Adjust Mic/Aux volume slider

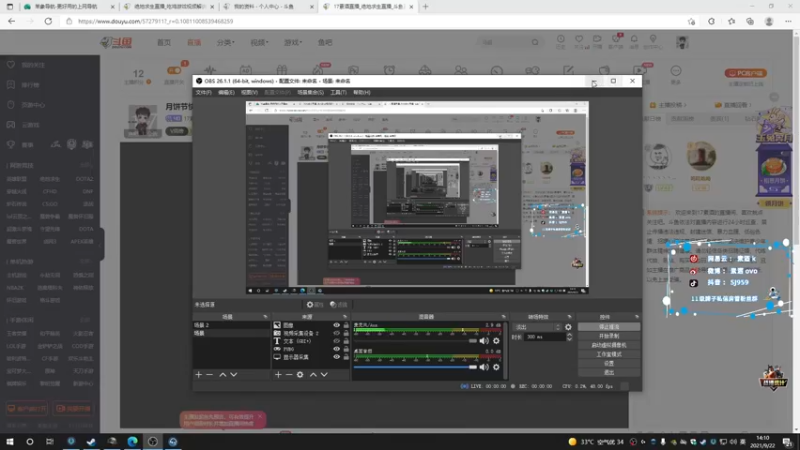[x=416, y=341]
